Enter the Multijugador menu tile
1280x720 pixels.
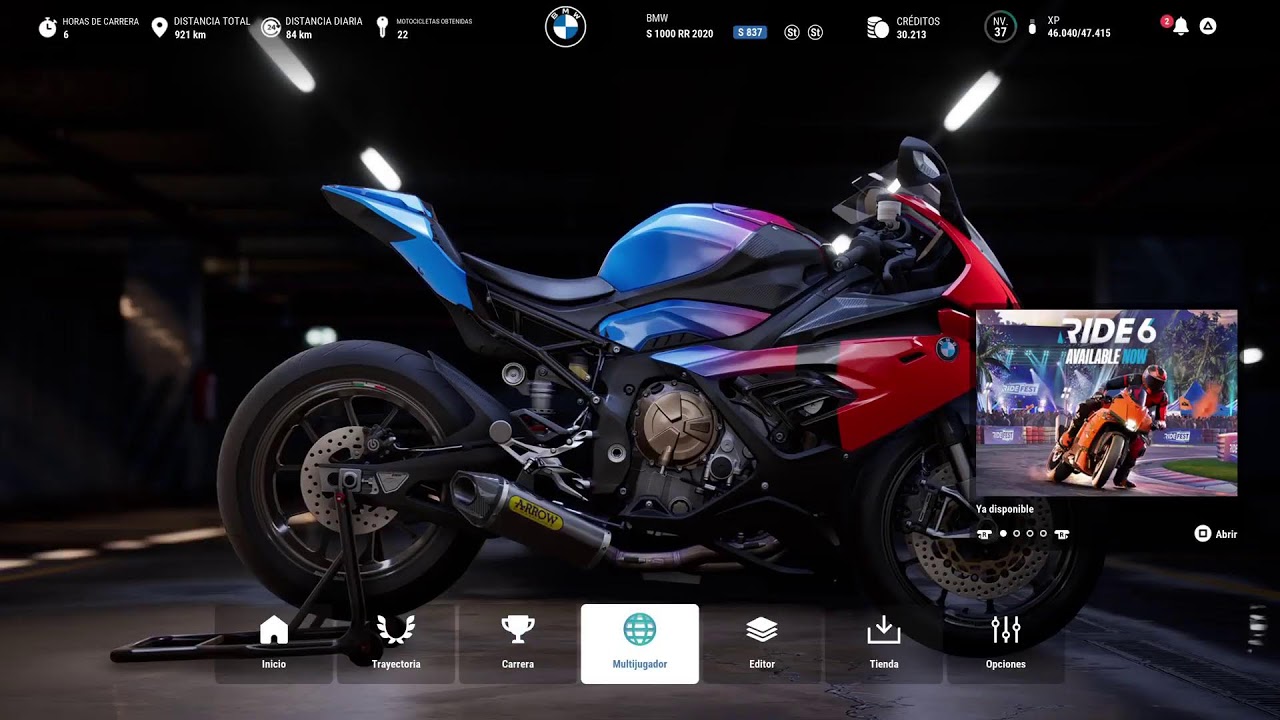coord(640,644)
